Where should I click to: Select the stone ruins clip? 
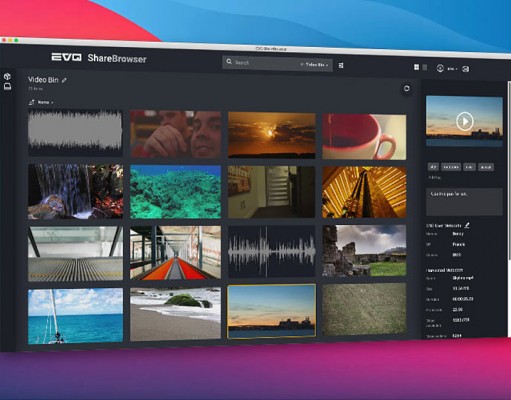click(x=364, y=251)
